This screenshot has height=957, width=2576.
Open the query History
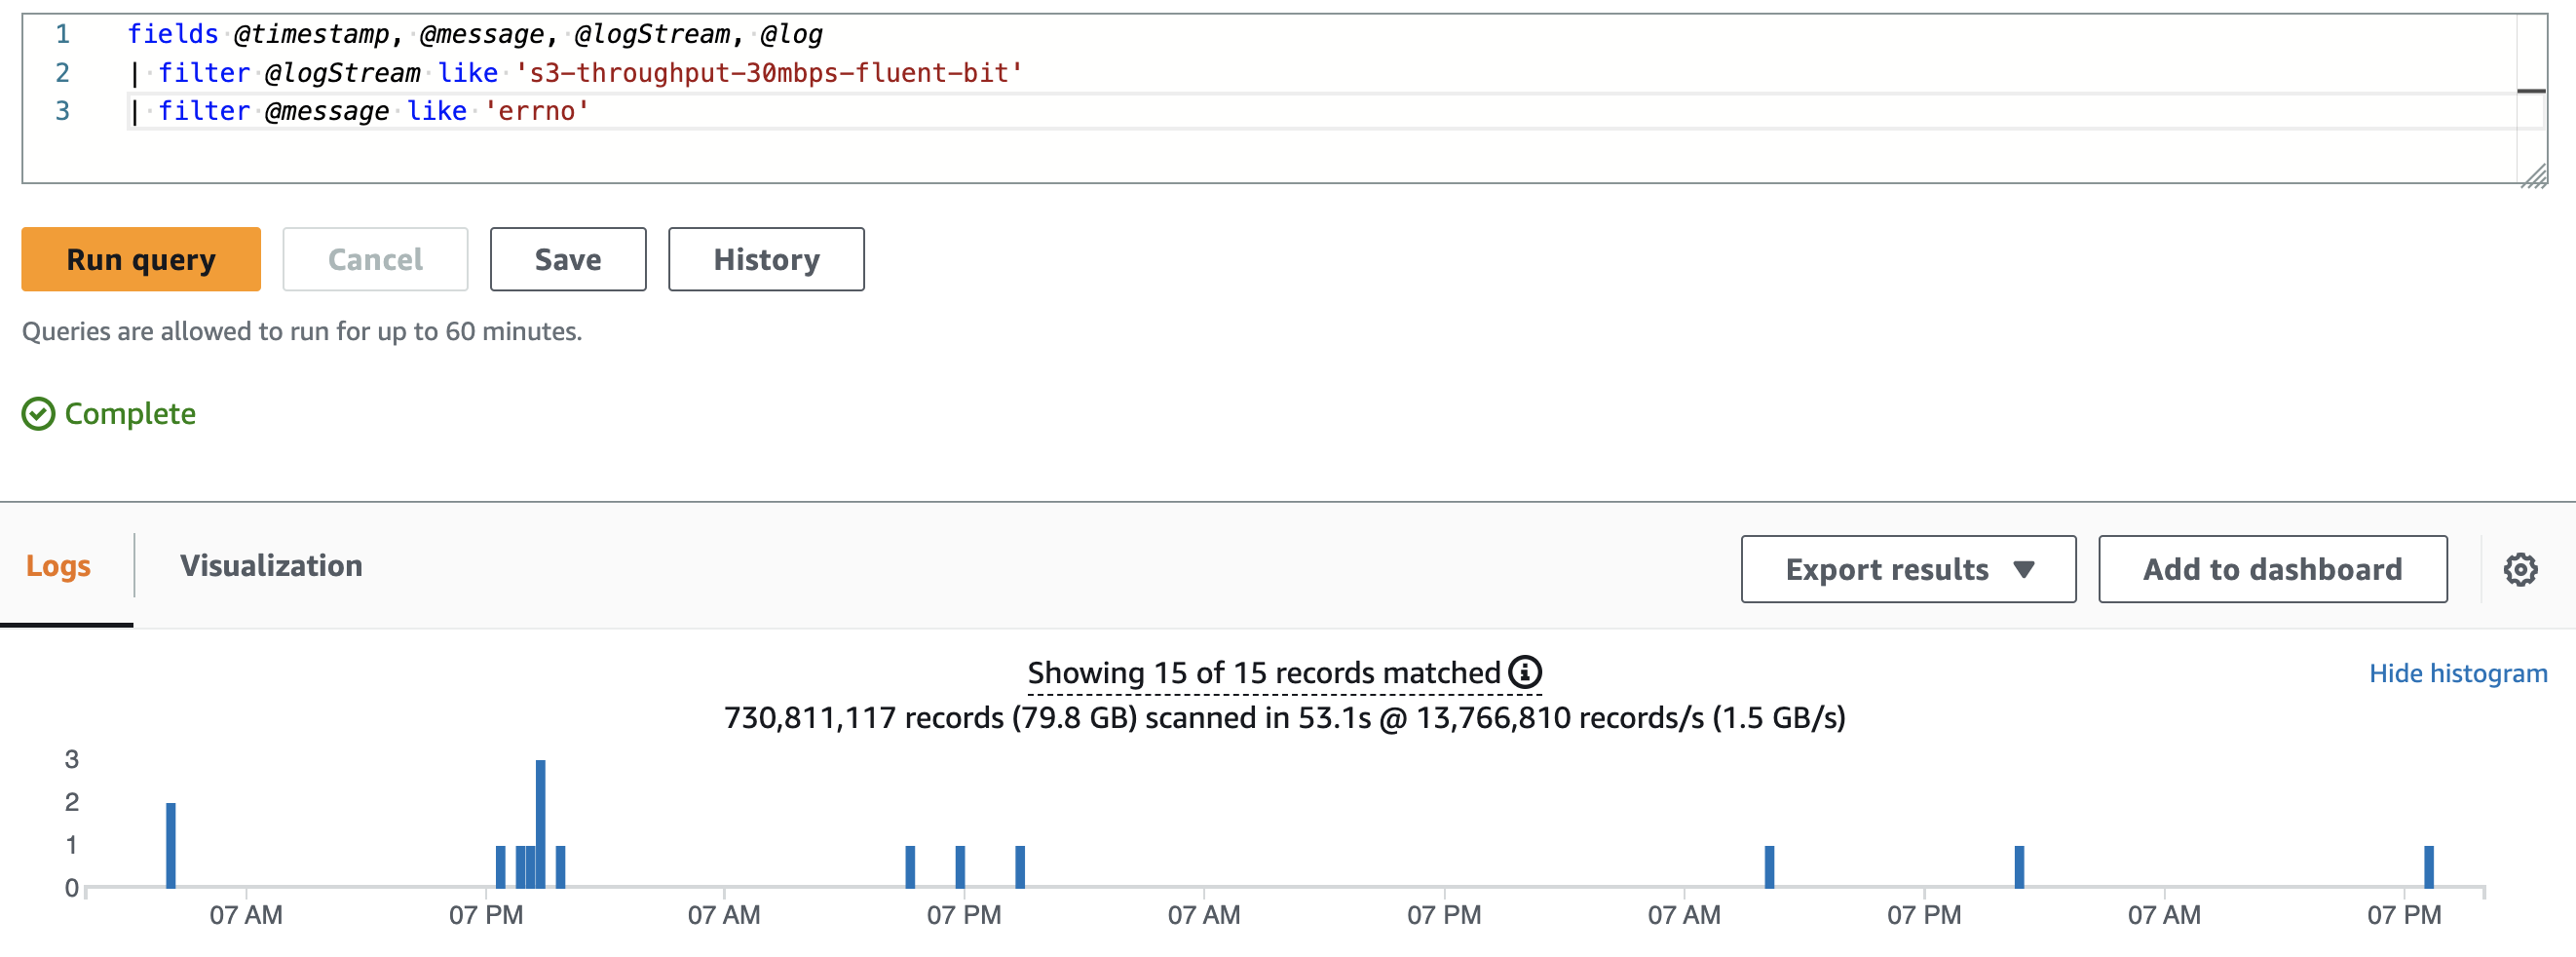[766, 259]
